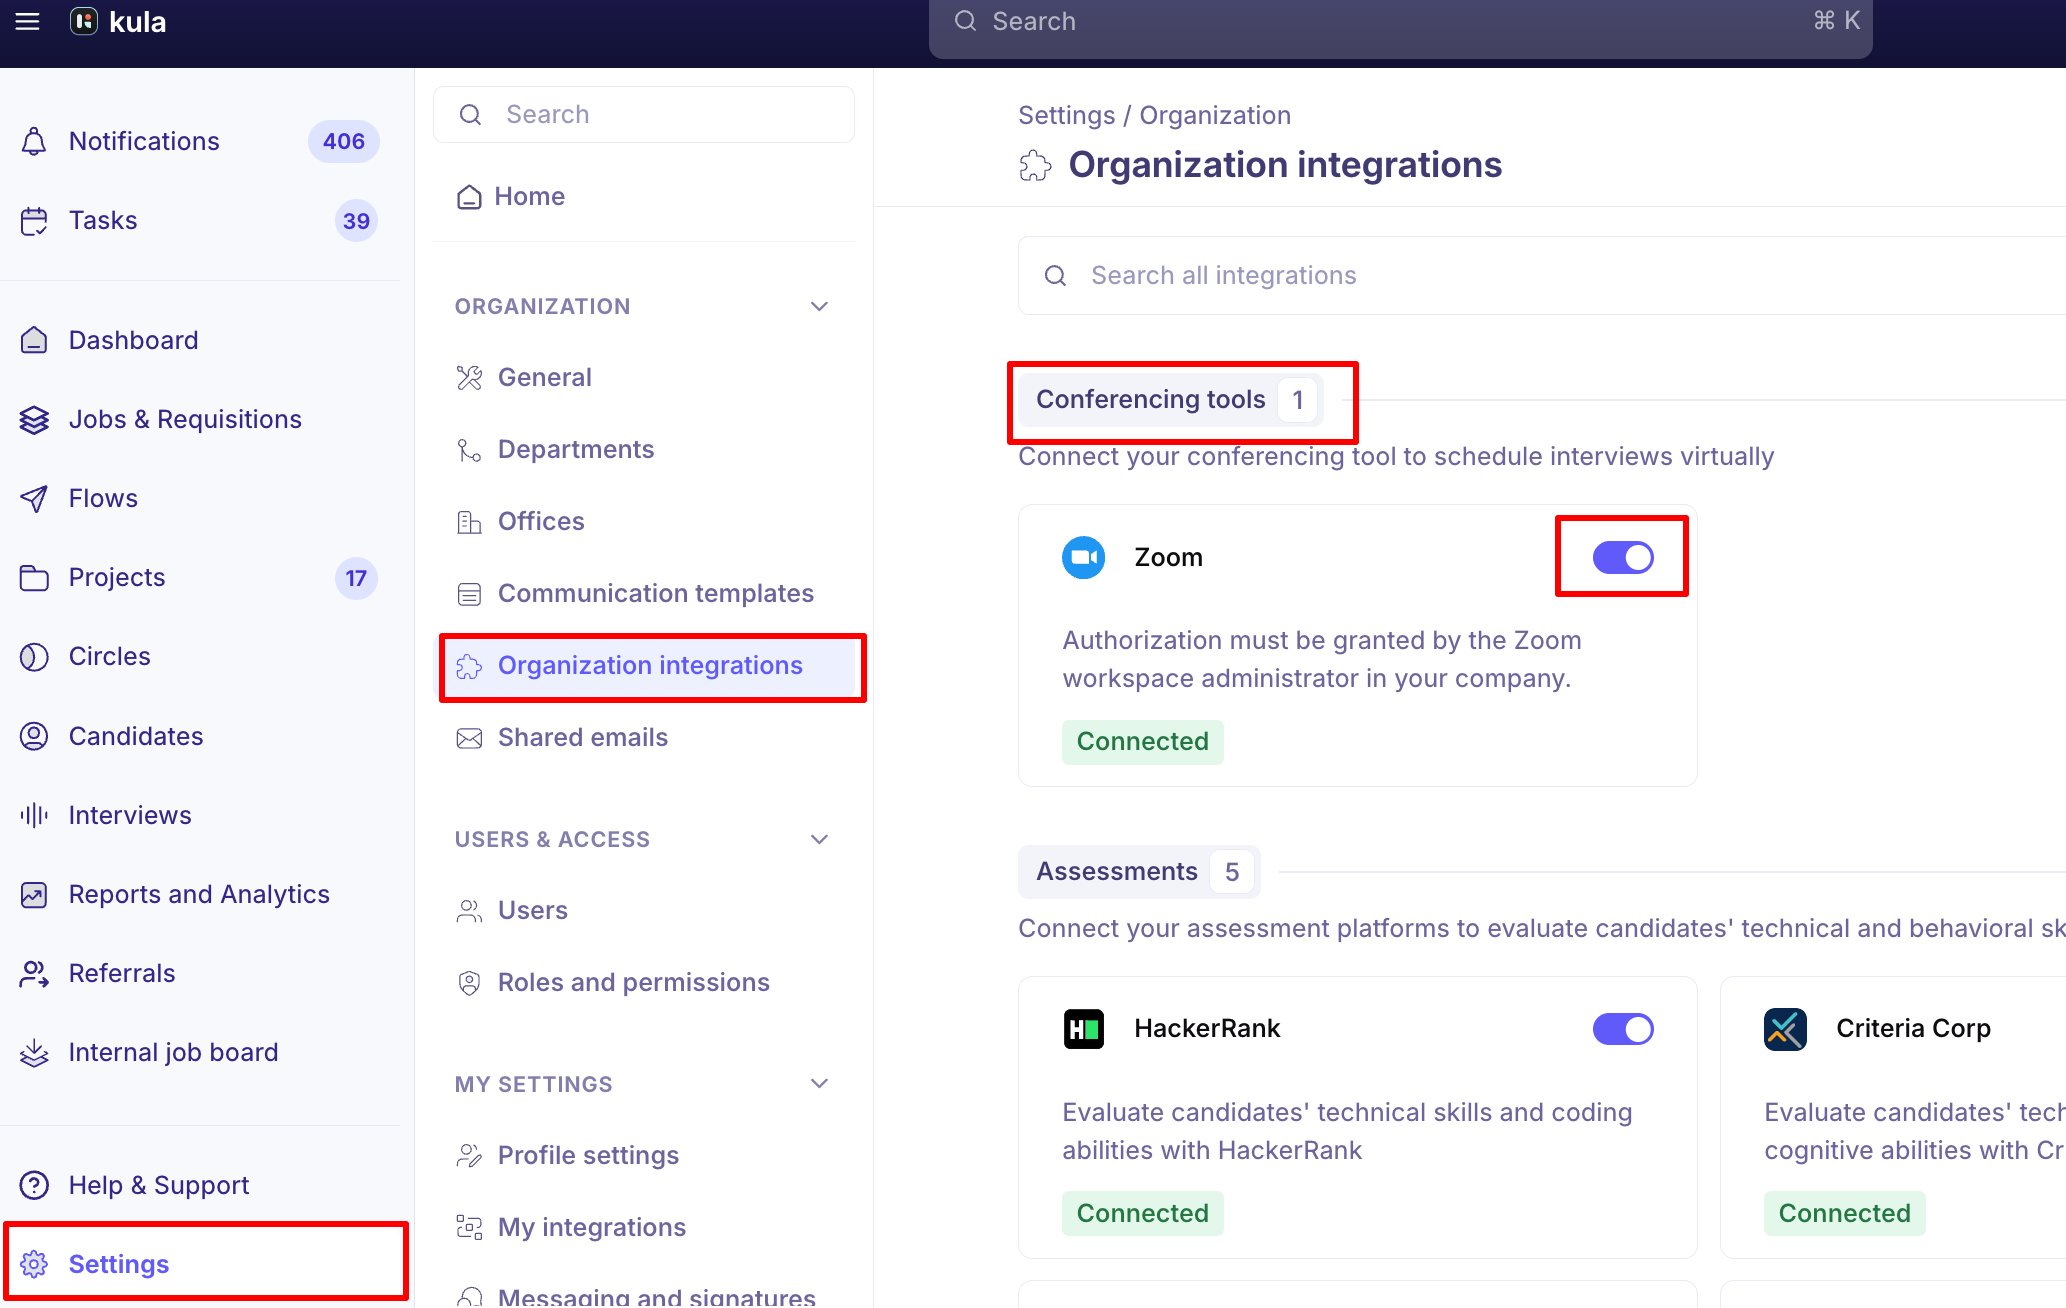The image size is (2066, 1308).
Task: Collapse the USERS & ACCESS section chevron
Action: (819, 839)
